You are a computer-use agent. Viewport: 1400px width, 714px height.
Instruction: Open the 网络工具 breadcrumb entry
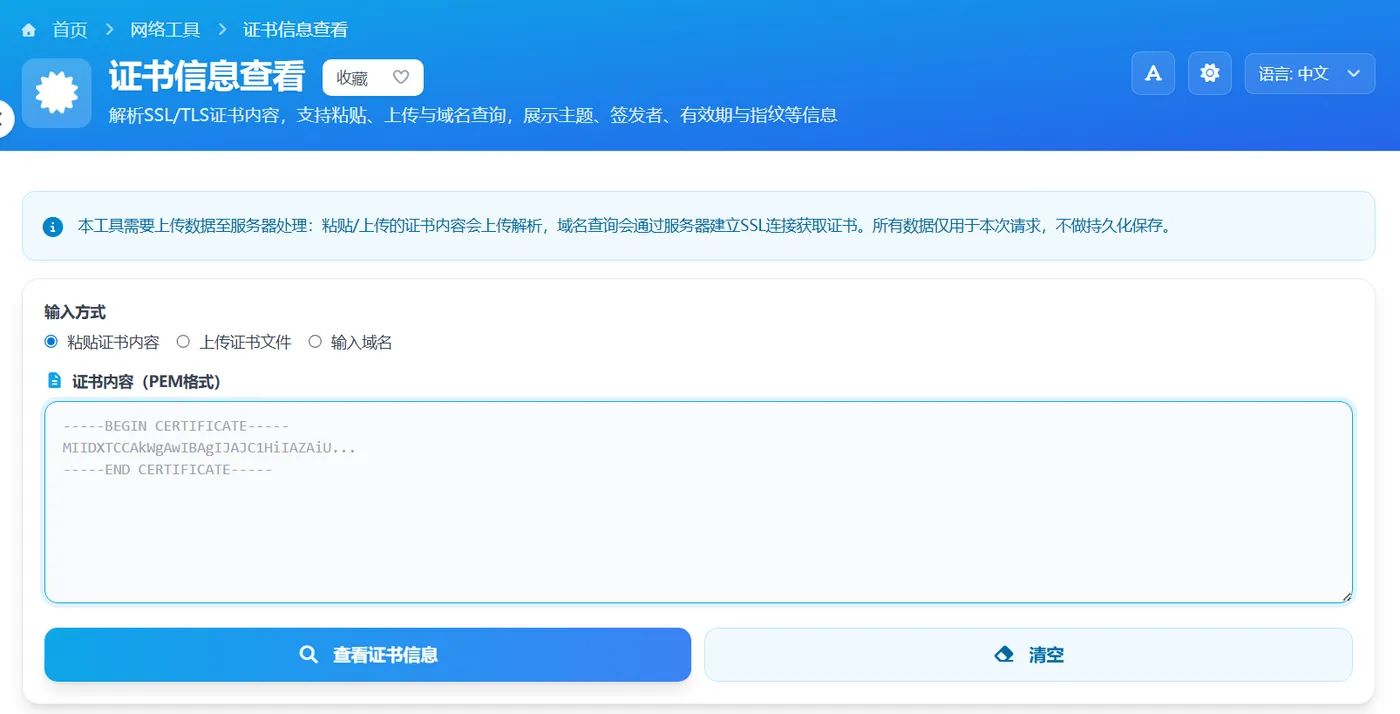[x=164, y=29]
